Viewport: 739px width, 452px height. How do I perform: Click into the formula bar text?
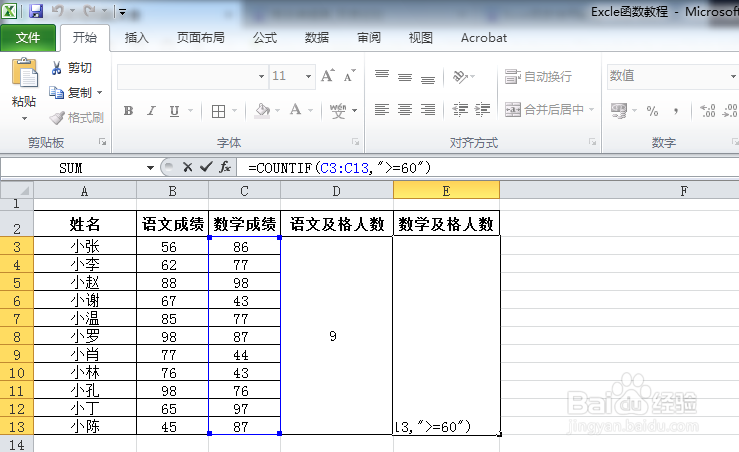339,168
